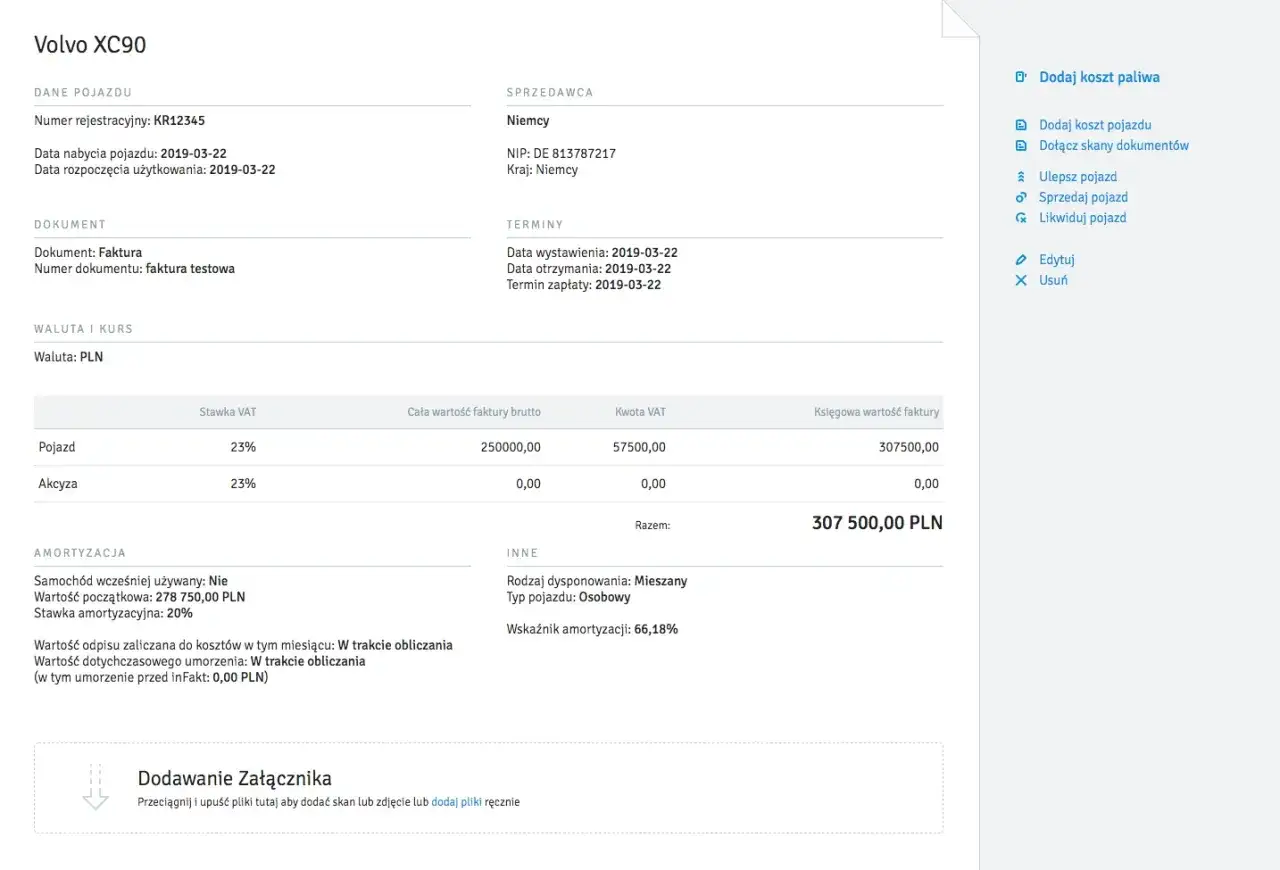Click the pencil icon beside Edytuj
The height and width of the screenshot is (870, 1280).
[x=1021, y=260]
